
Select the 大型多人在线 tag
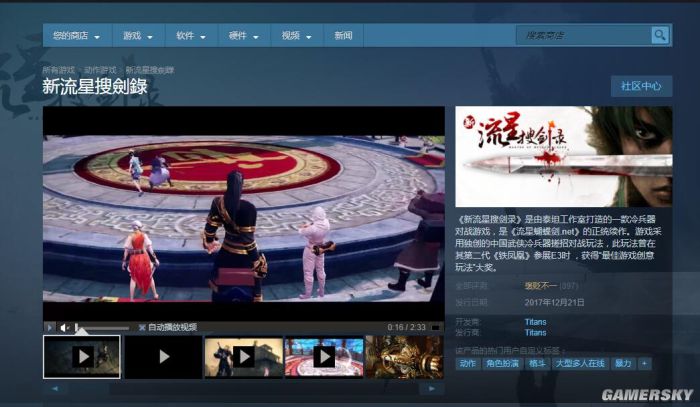579,364
